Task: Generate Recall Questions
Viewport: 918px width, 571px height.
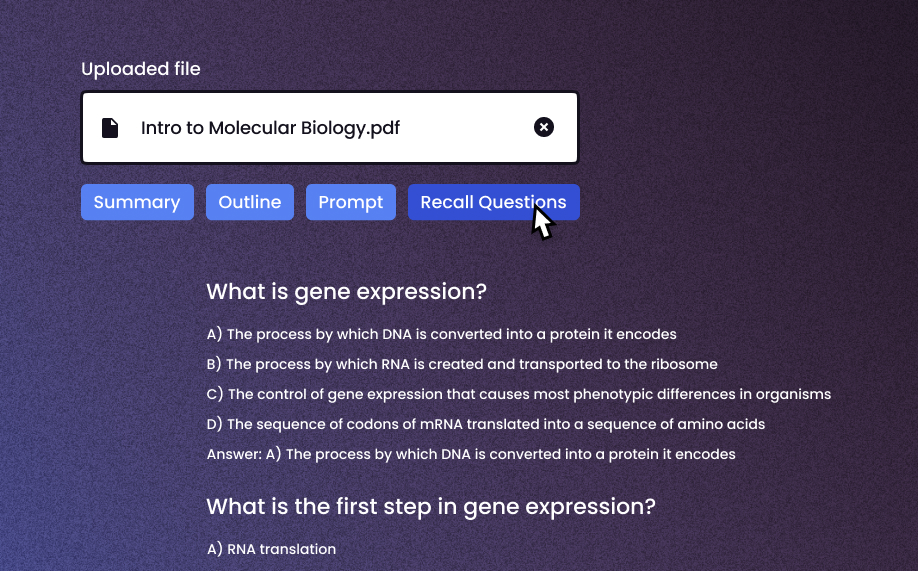Action: (493, 202)
